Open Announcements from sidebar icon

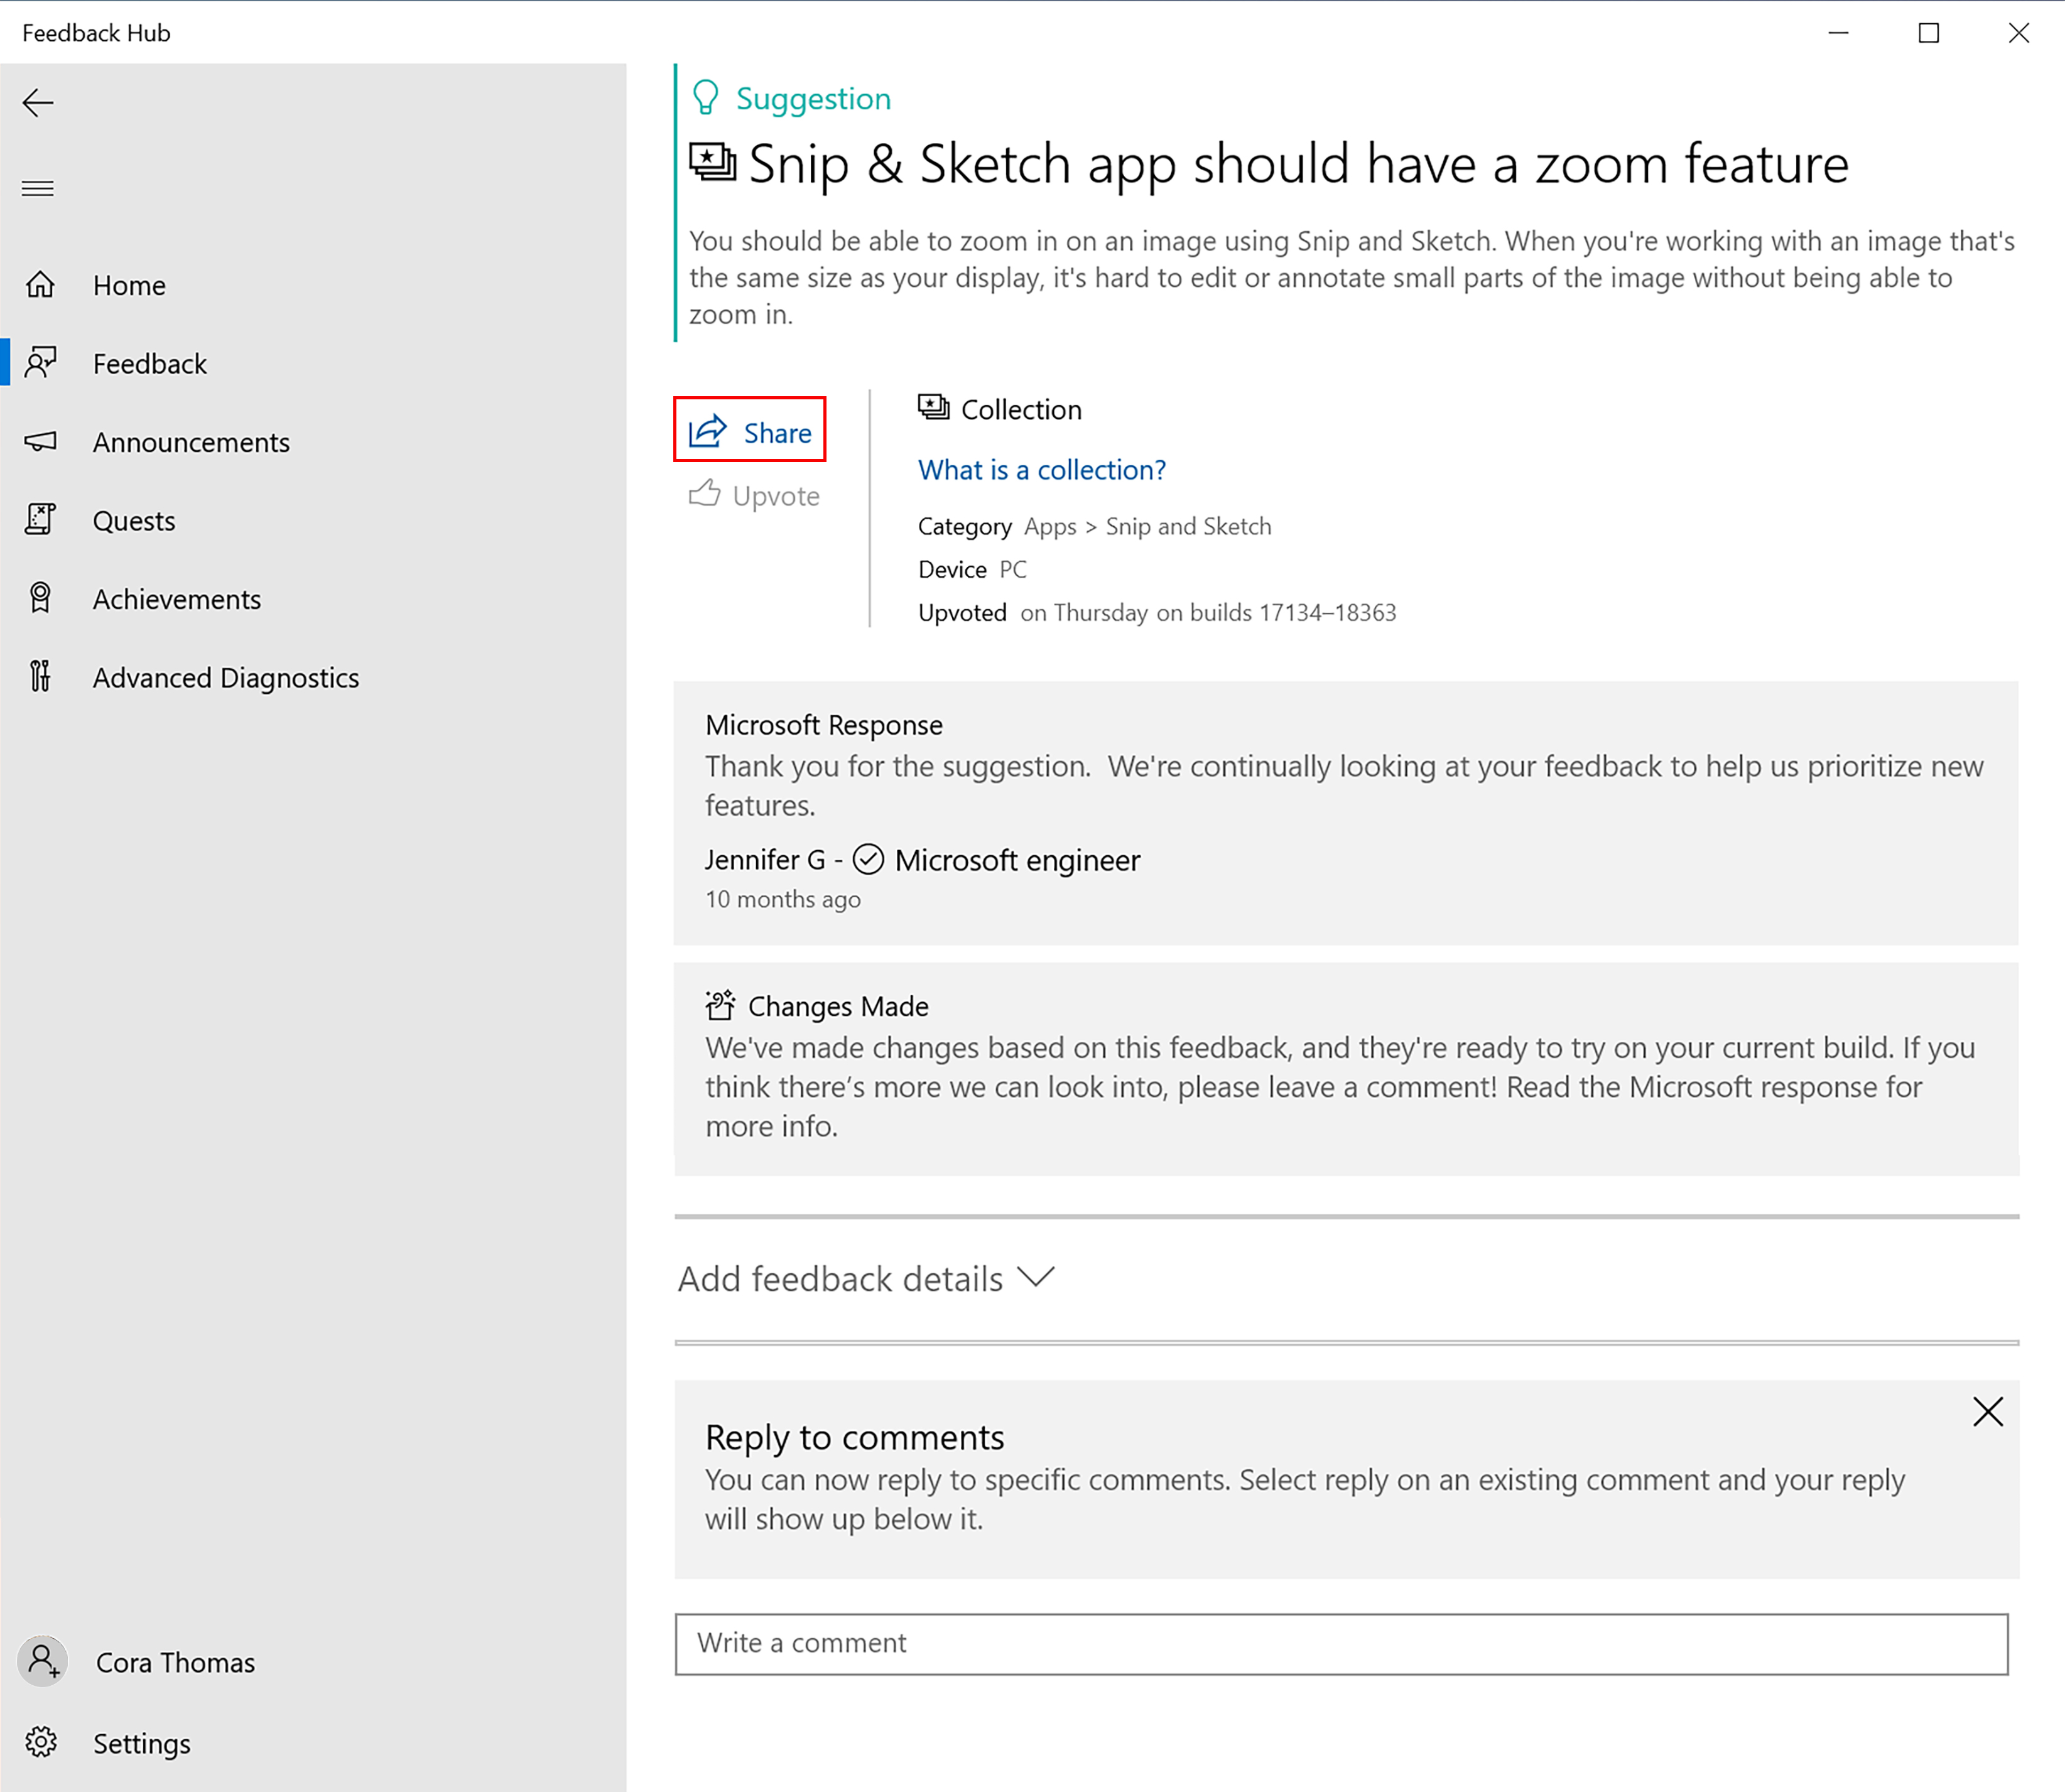(x=44, y=442)
